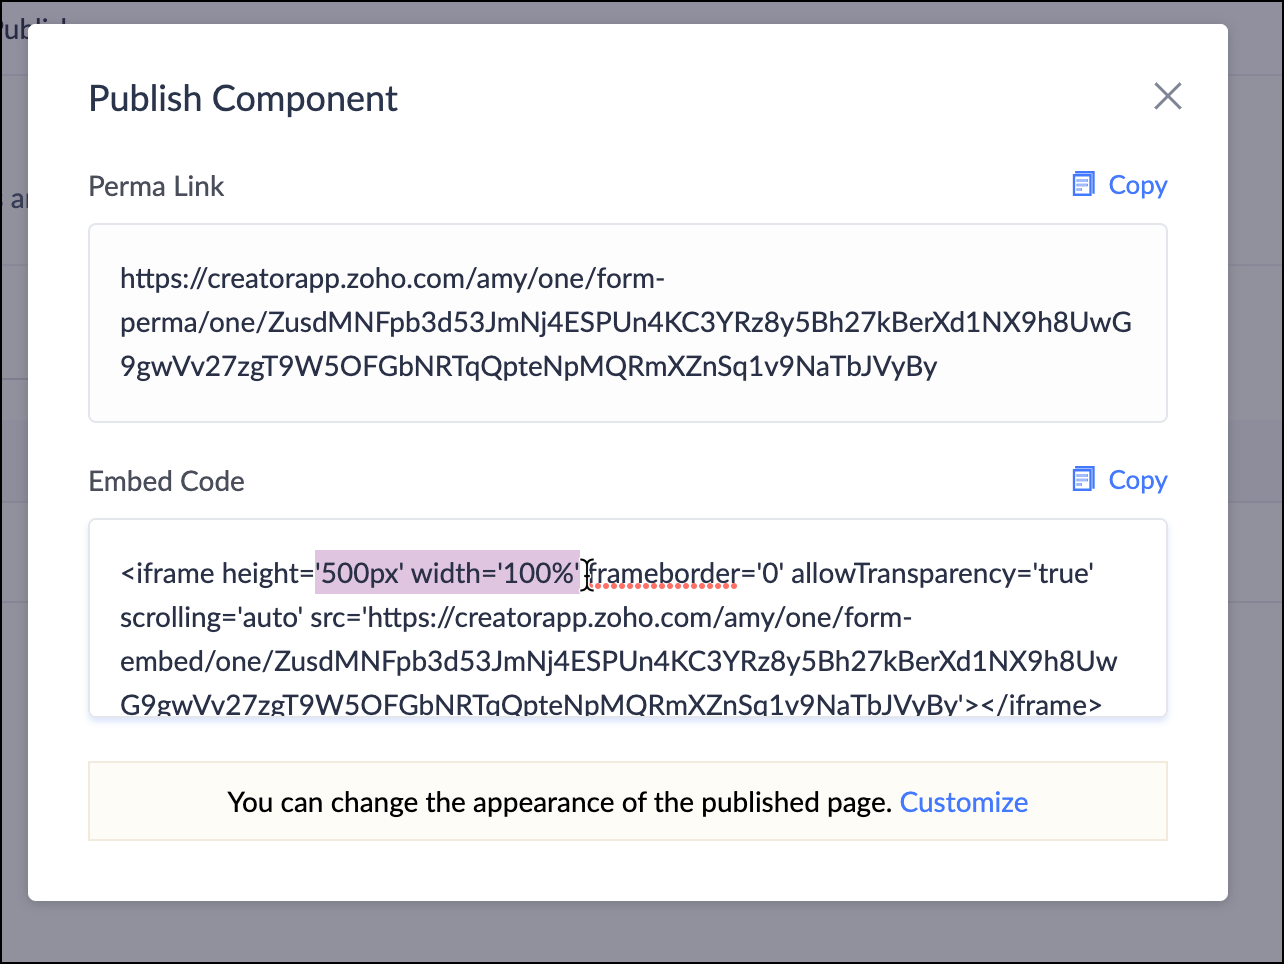Click the copy icon beside Embed Code

(x=1083, y=479)
